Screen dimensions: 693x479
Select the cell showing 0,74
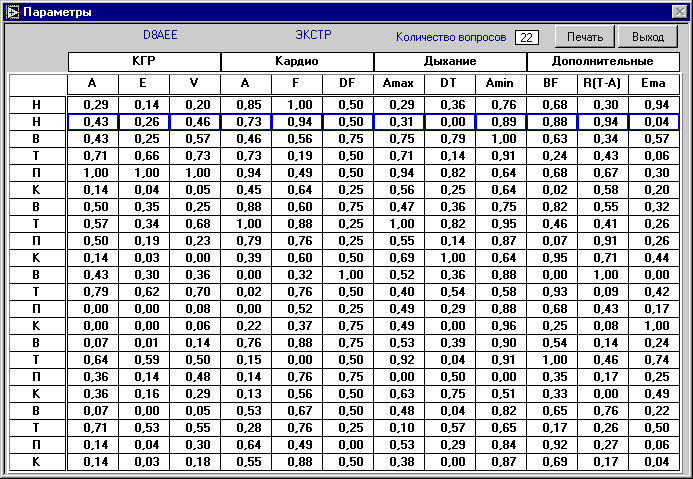(654, 360)
